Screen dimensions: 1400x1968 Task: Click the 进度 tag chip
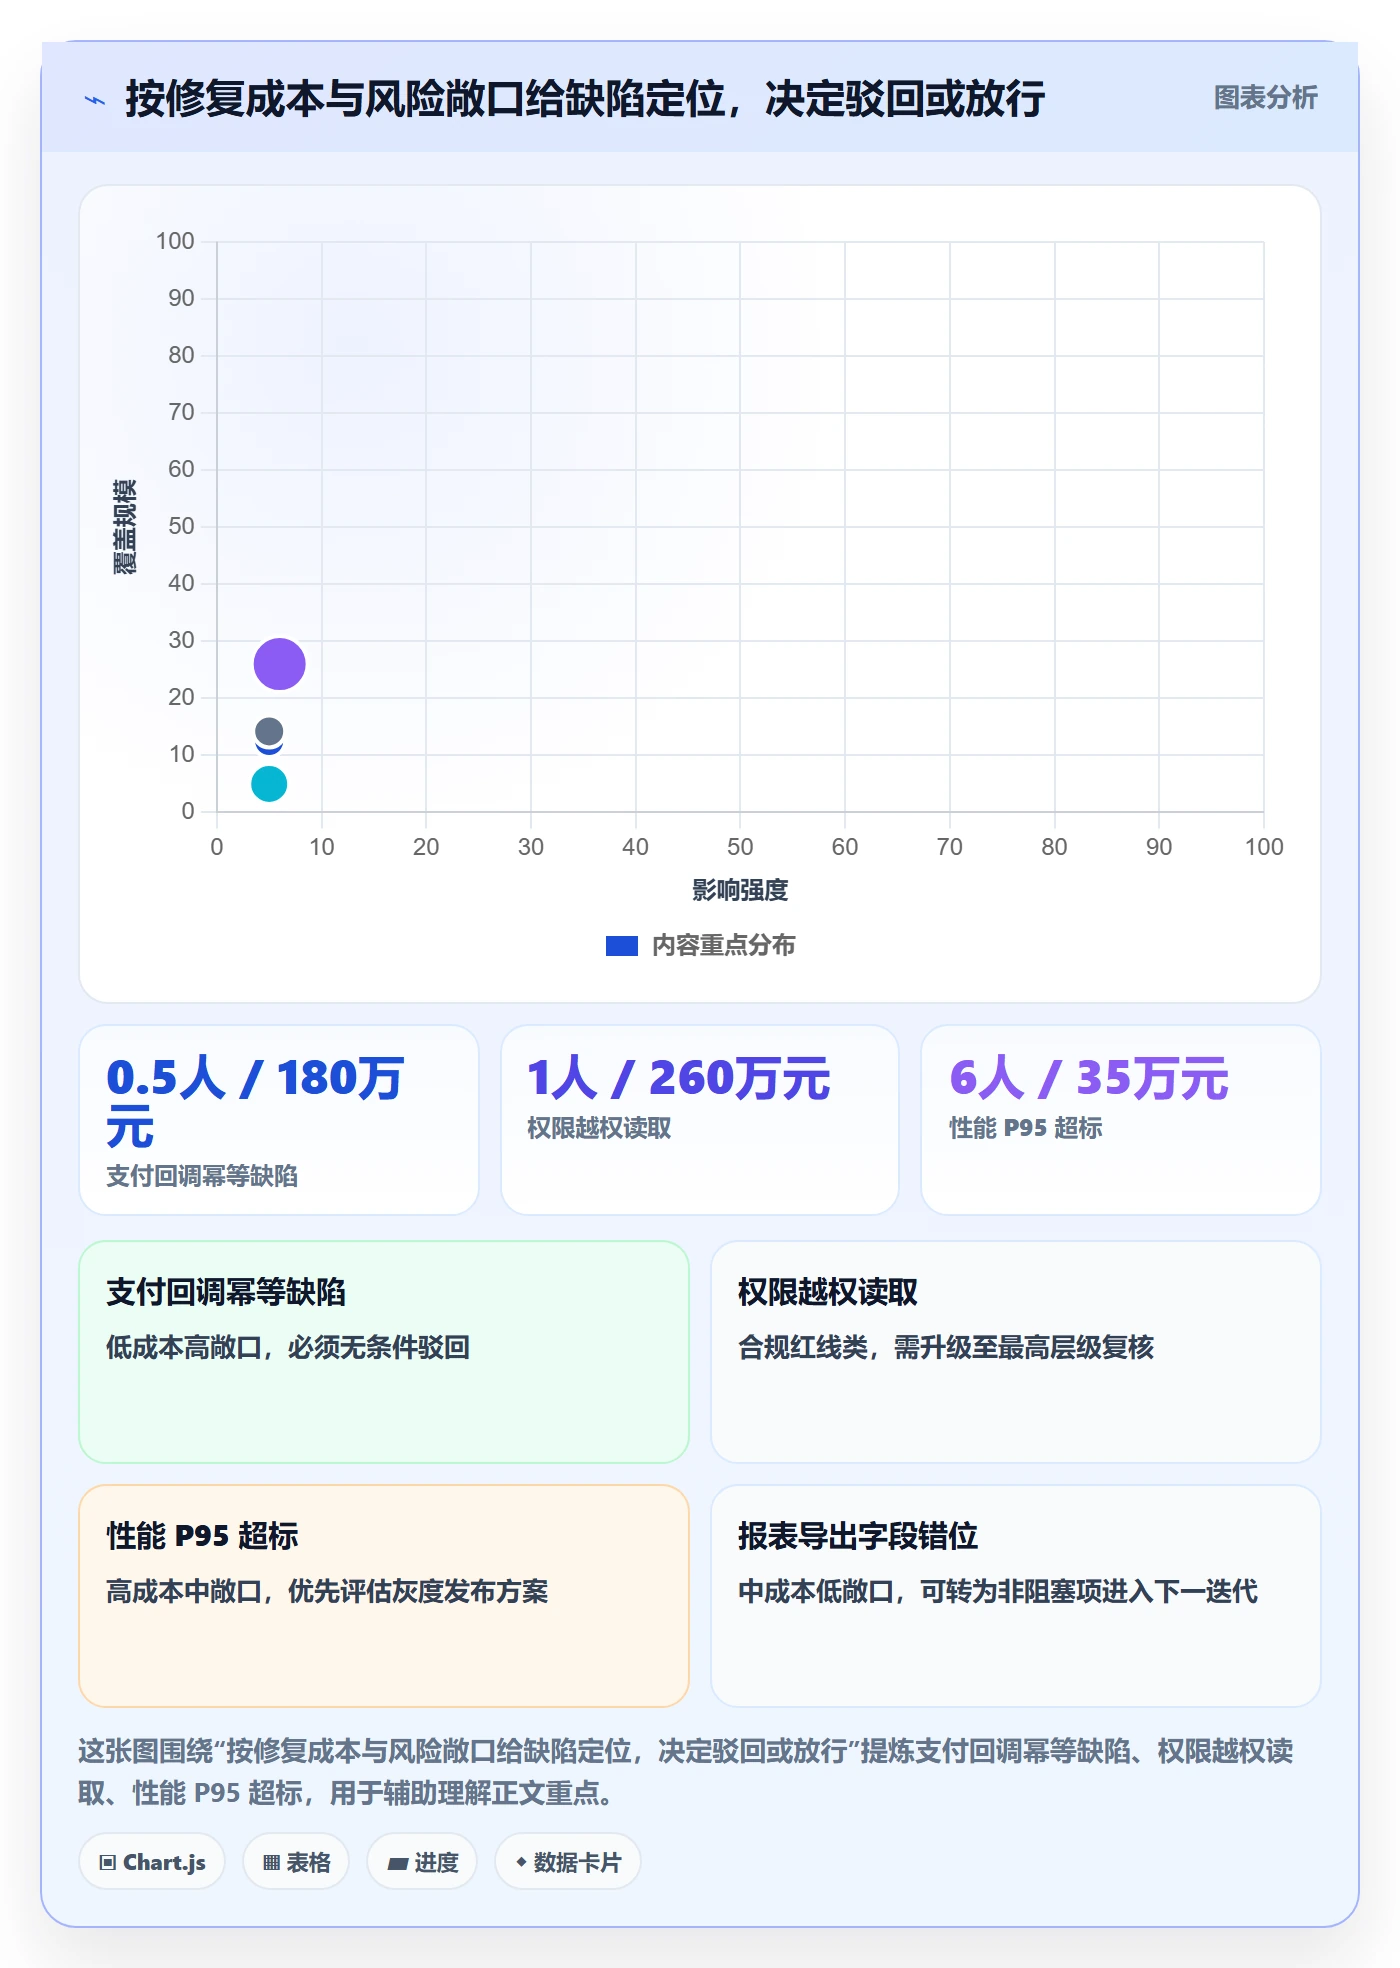[x=422, y=1862]
